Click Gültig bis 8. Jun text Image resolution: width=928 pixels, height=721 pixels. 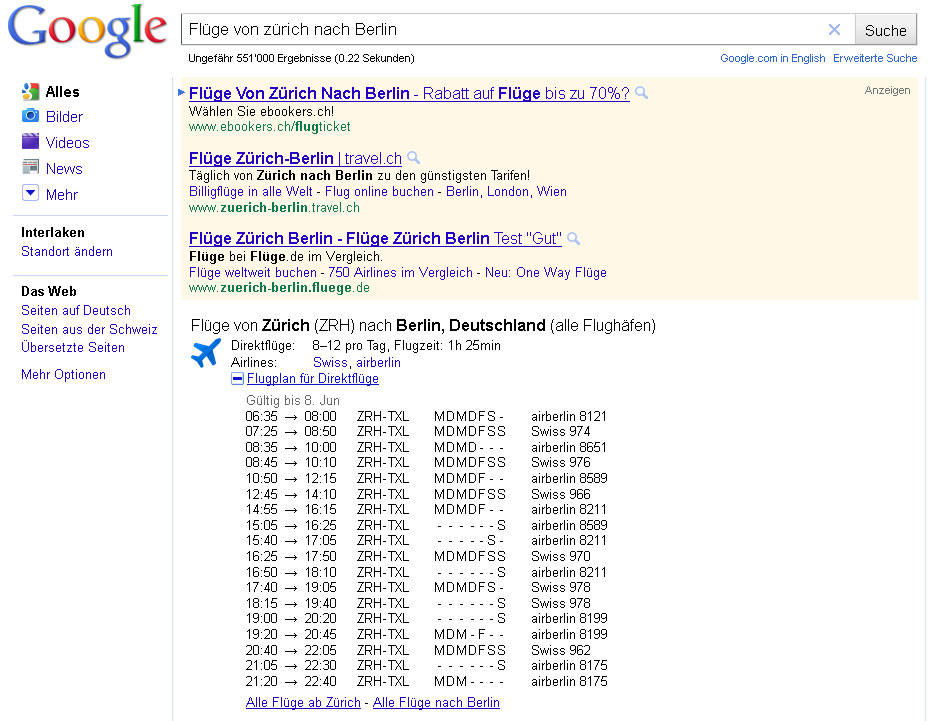click(293, 401)
